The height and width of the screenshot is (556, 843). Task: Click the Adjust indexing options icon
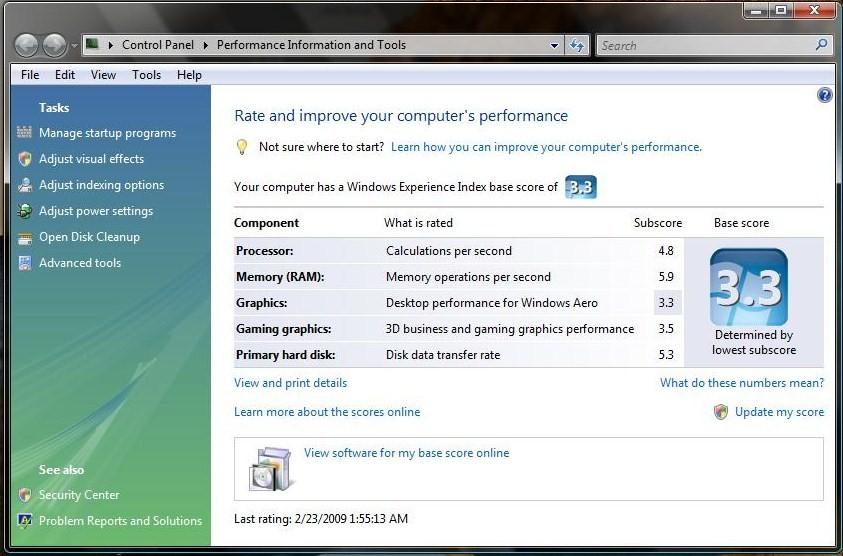(24, 185)
